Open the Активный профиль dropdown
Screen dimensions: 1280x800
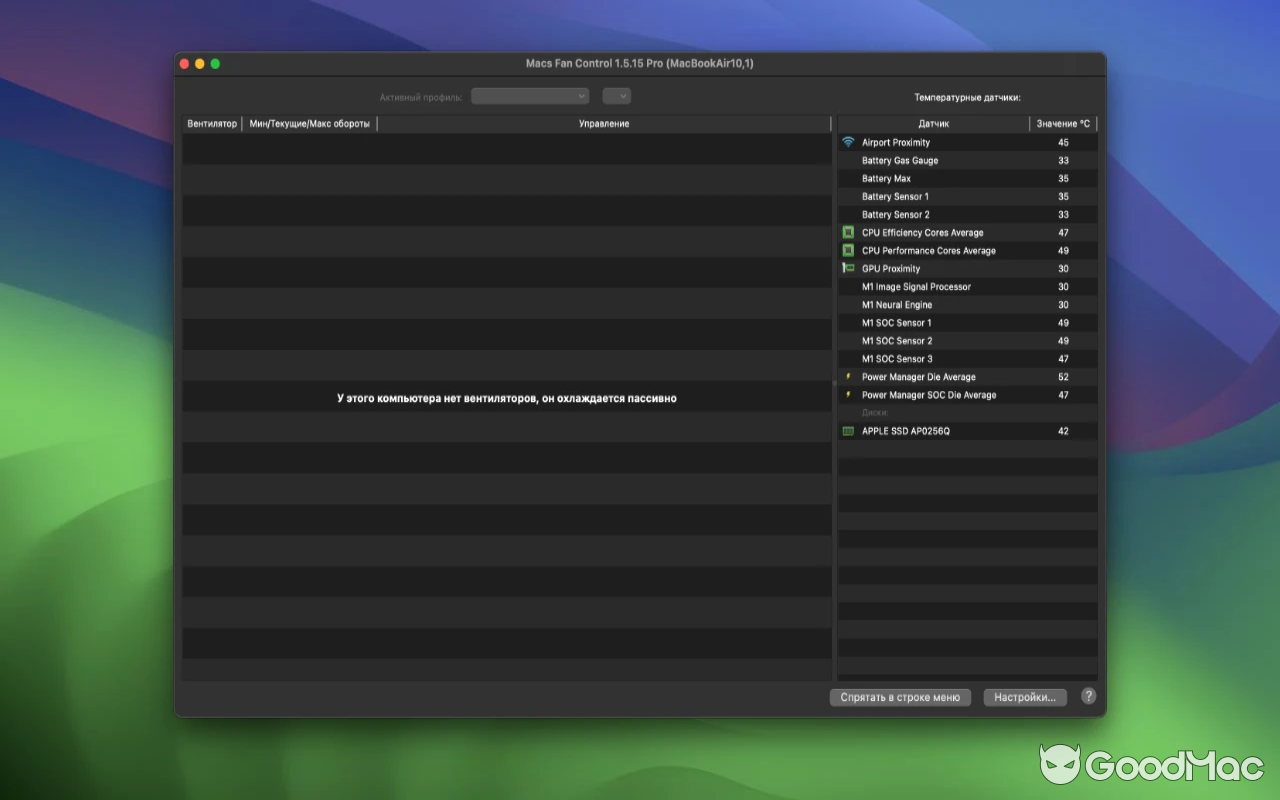pyautogui.click(x=530, y=95)
